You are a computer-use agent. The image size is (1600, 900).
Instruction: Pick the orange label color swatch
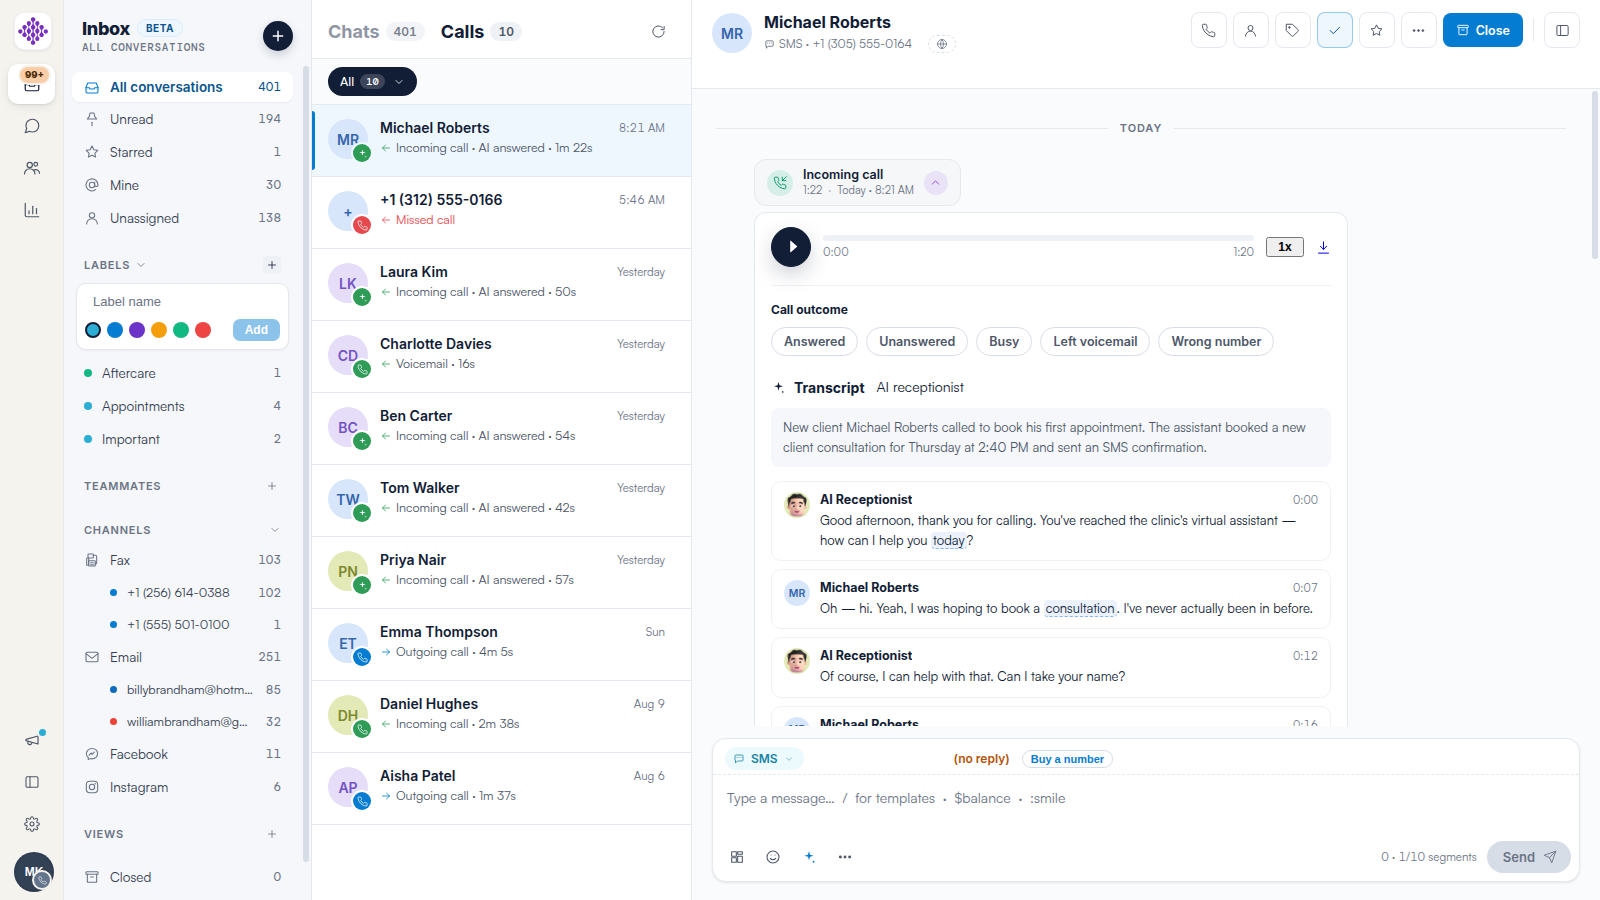(x=159, y=330)
